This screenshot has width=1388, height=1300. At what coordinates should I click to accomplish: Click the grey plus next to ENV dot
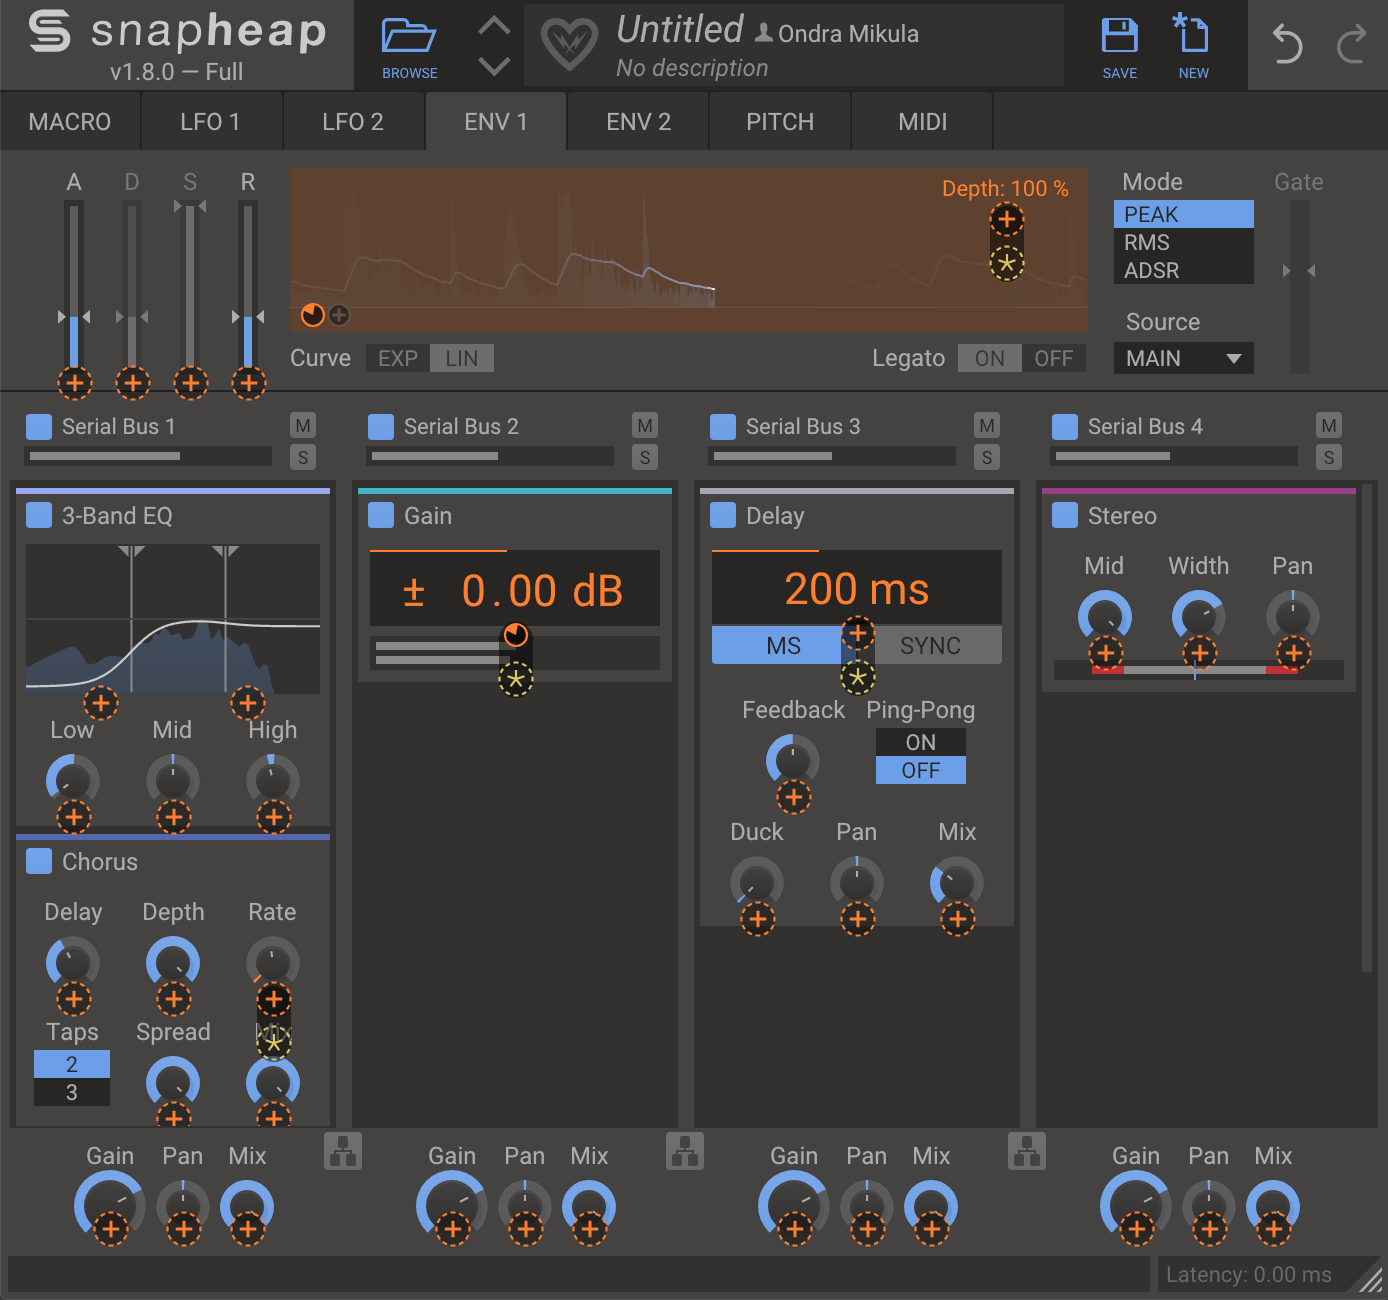click(x=339, y=315)
